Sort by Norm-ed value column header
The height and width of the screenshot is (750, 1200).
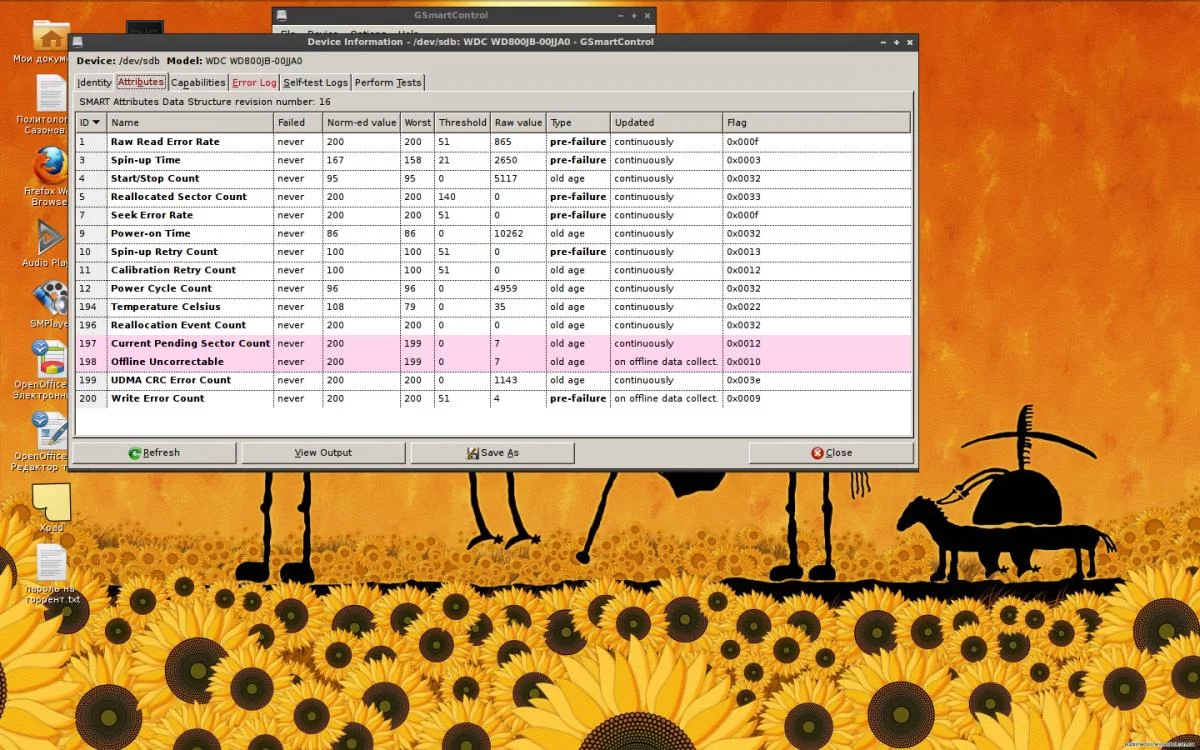(x=361, y=123)
